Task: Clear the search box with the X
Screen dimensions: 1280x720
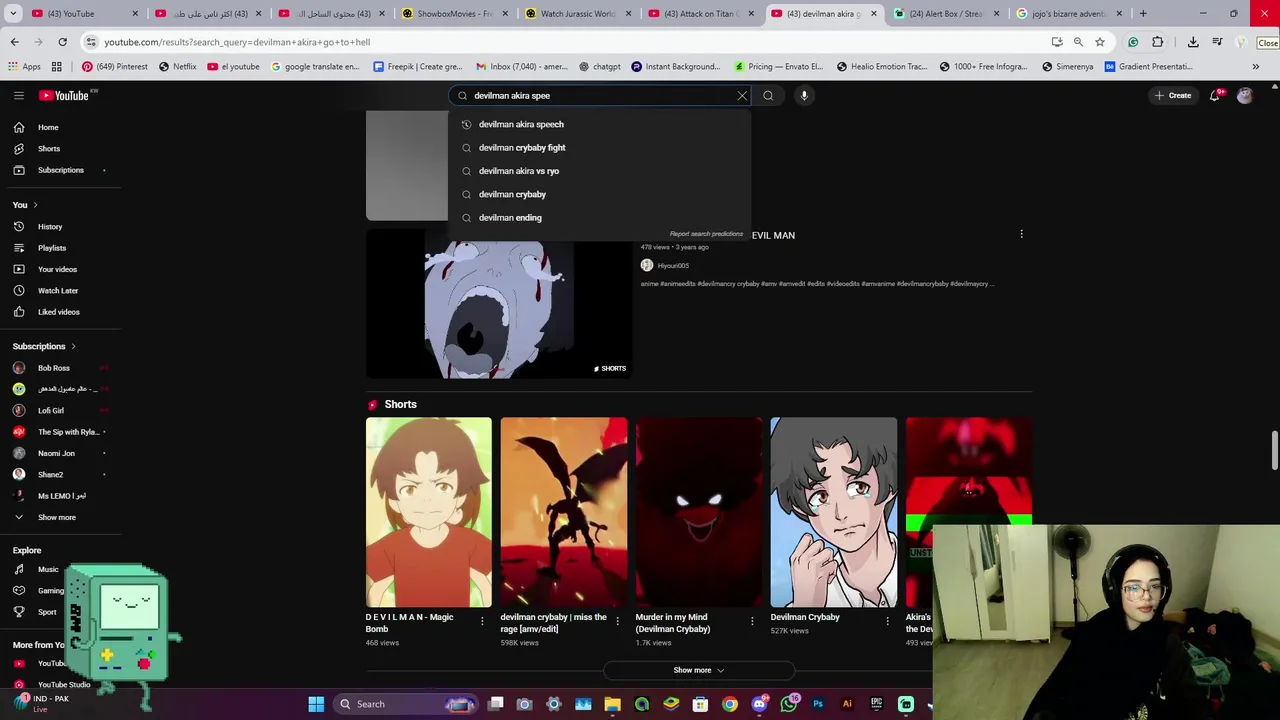Action: point(742,95)
